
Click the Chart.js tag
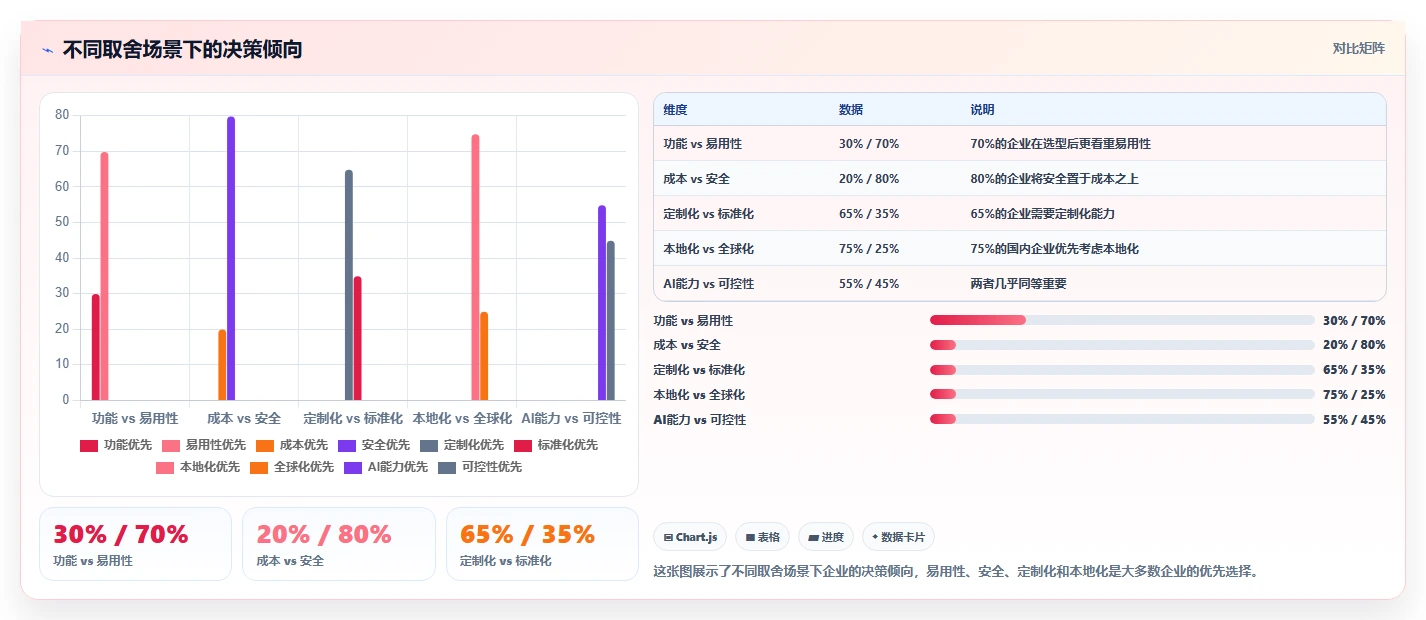[x=690, y=537]
